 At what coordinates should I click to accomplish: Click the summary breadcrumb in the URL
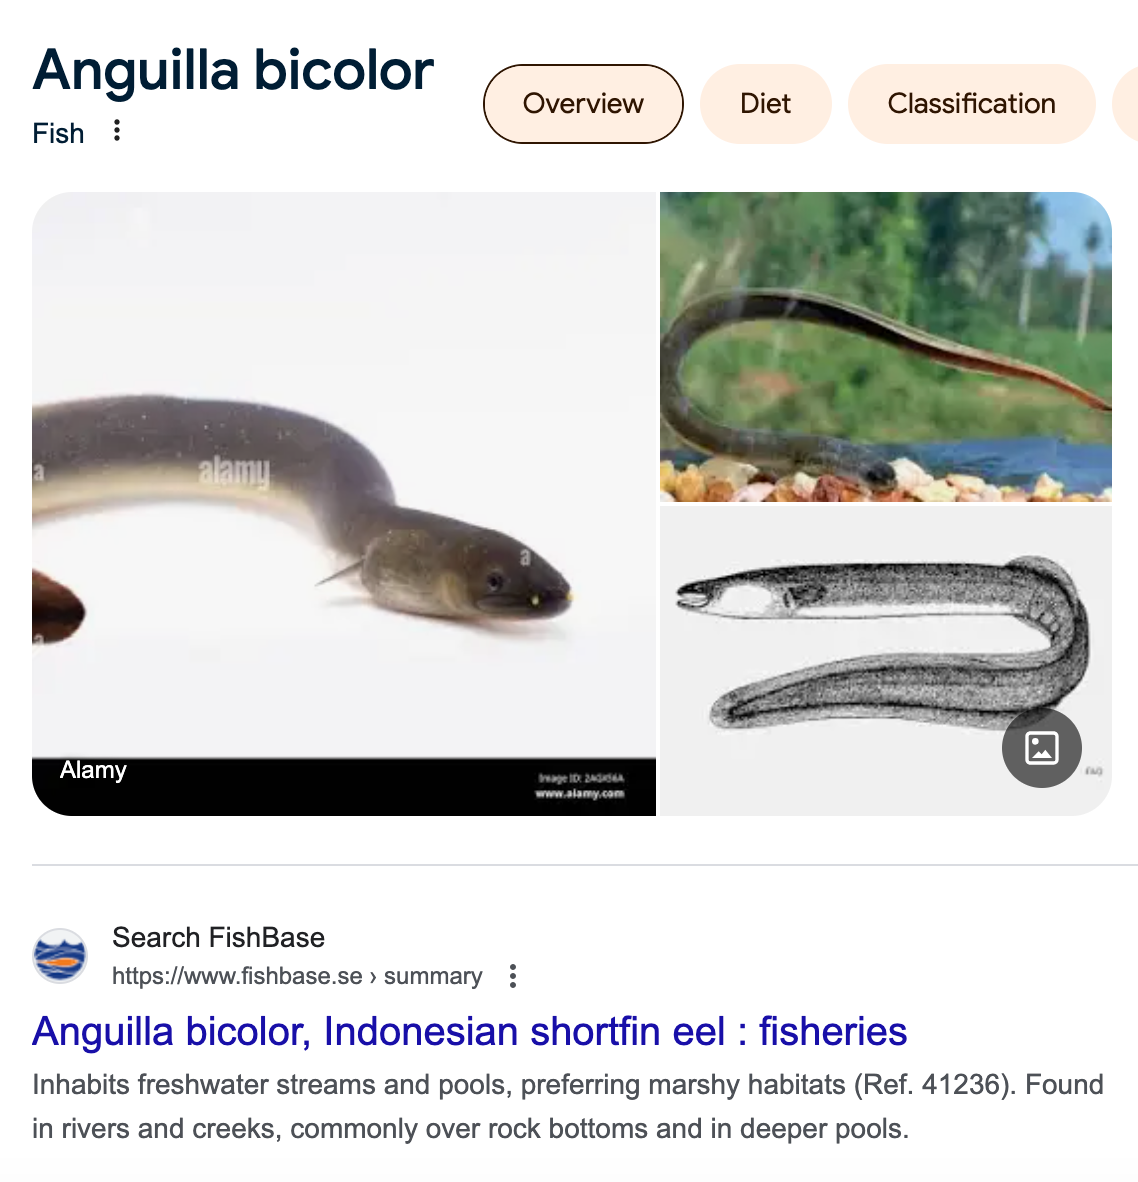click(433, 976)
